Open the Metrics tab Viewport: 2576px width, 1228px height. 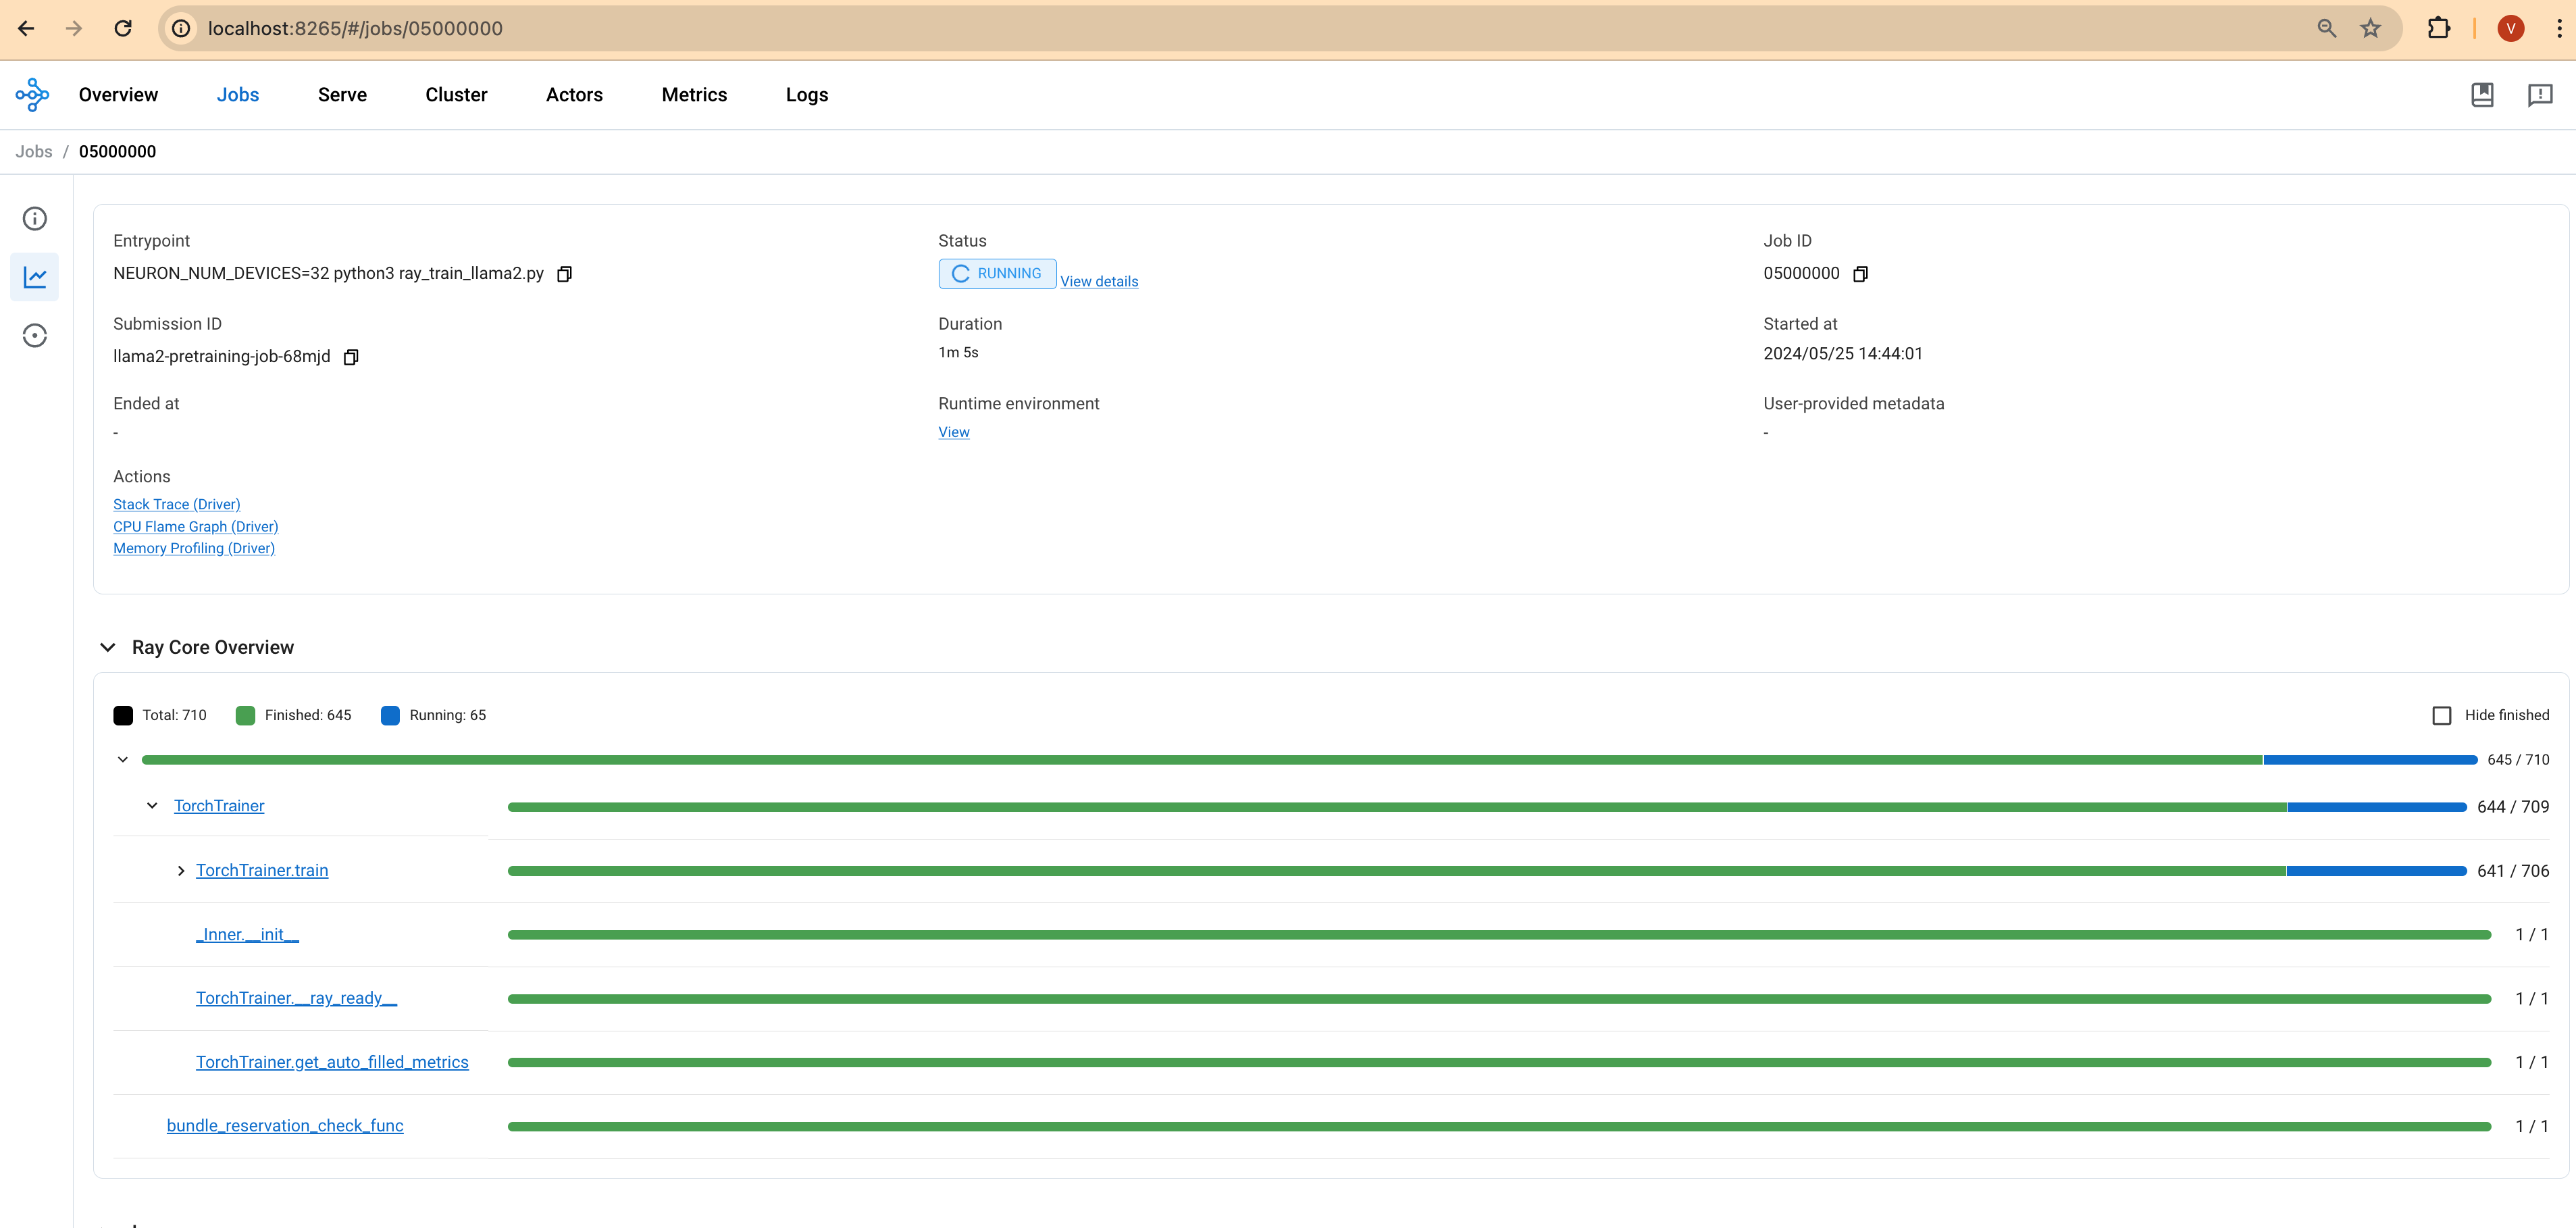[x=694, y=95]
